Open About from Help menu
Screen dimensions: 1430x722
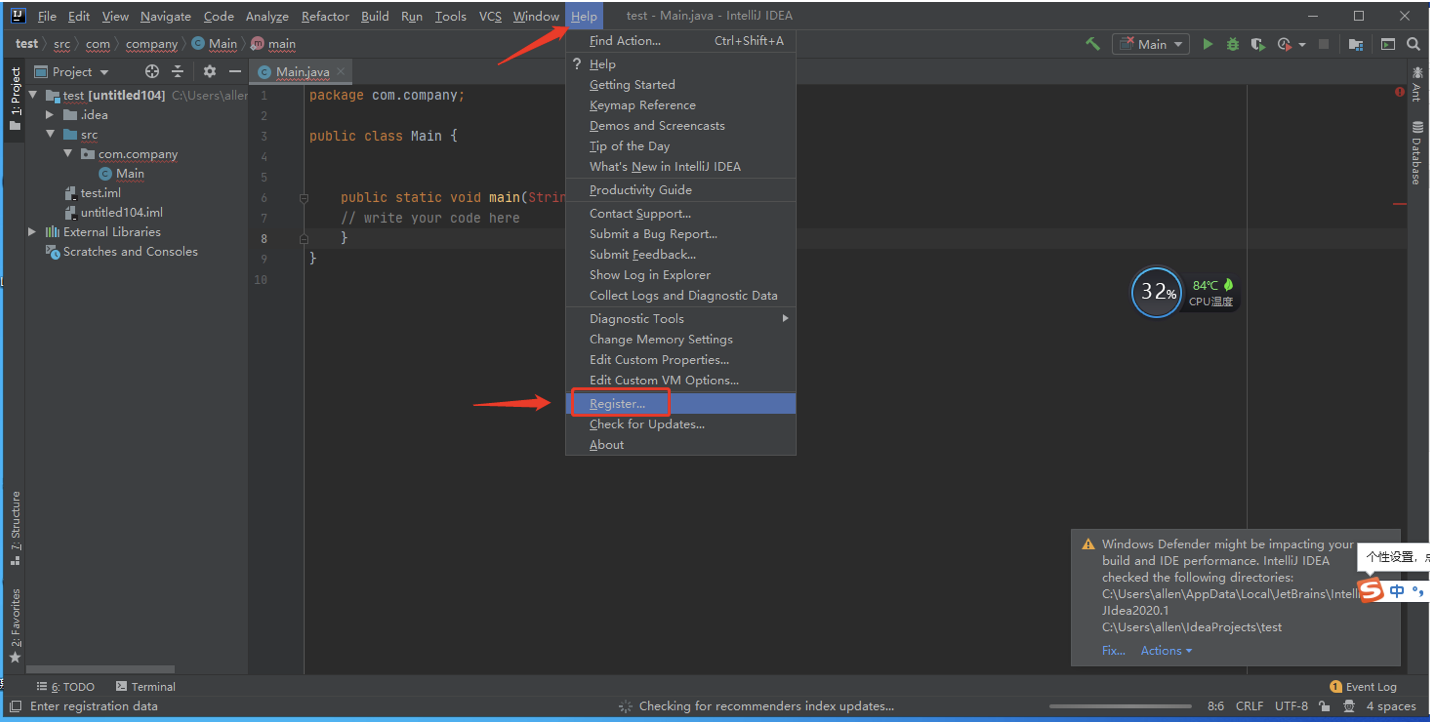(x=681, y=445)
